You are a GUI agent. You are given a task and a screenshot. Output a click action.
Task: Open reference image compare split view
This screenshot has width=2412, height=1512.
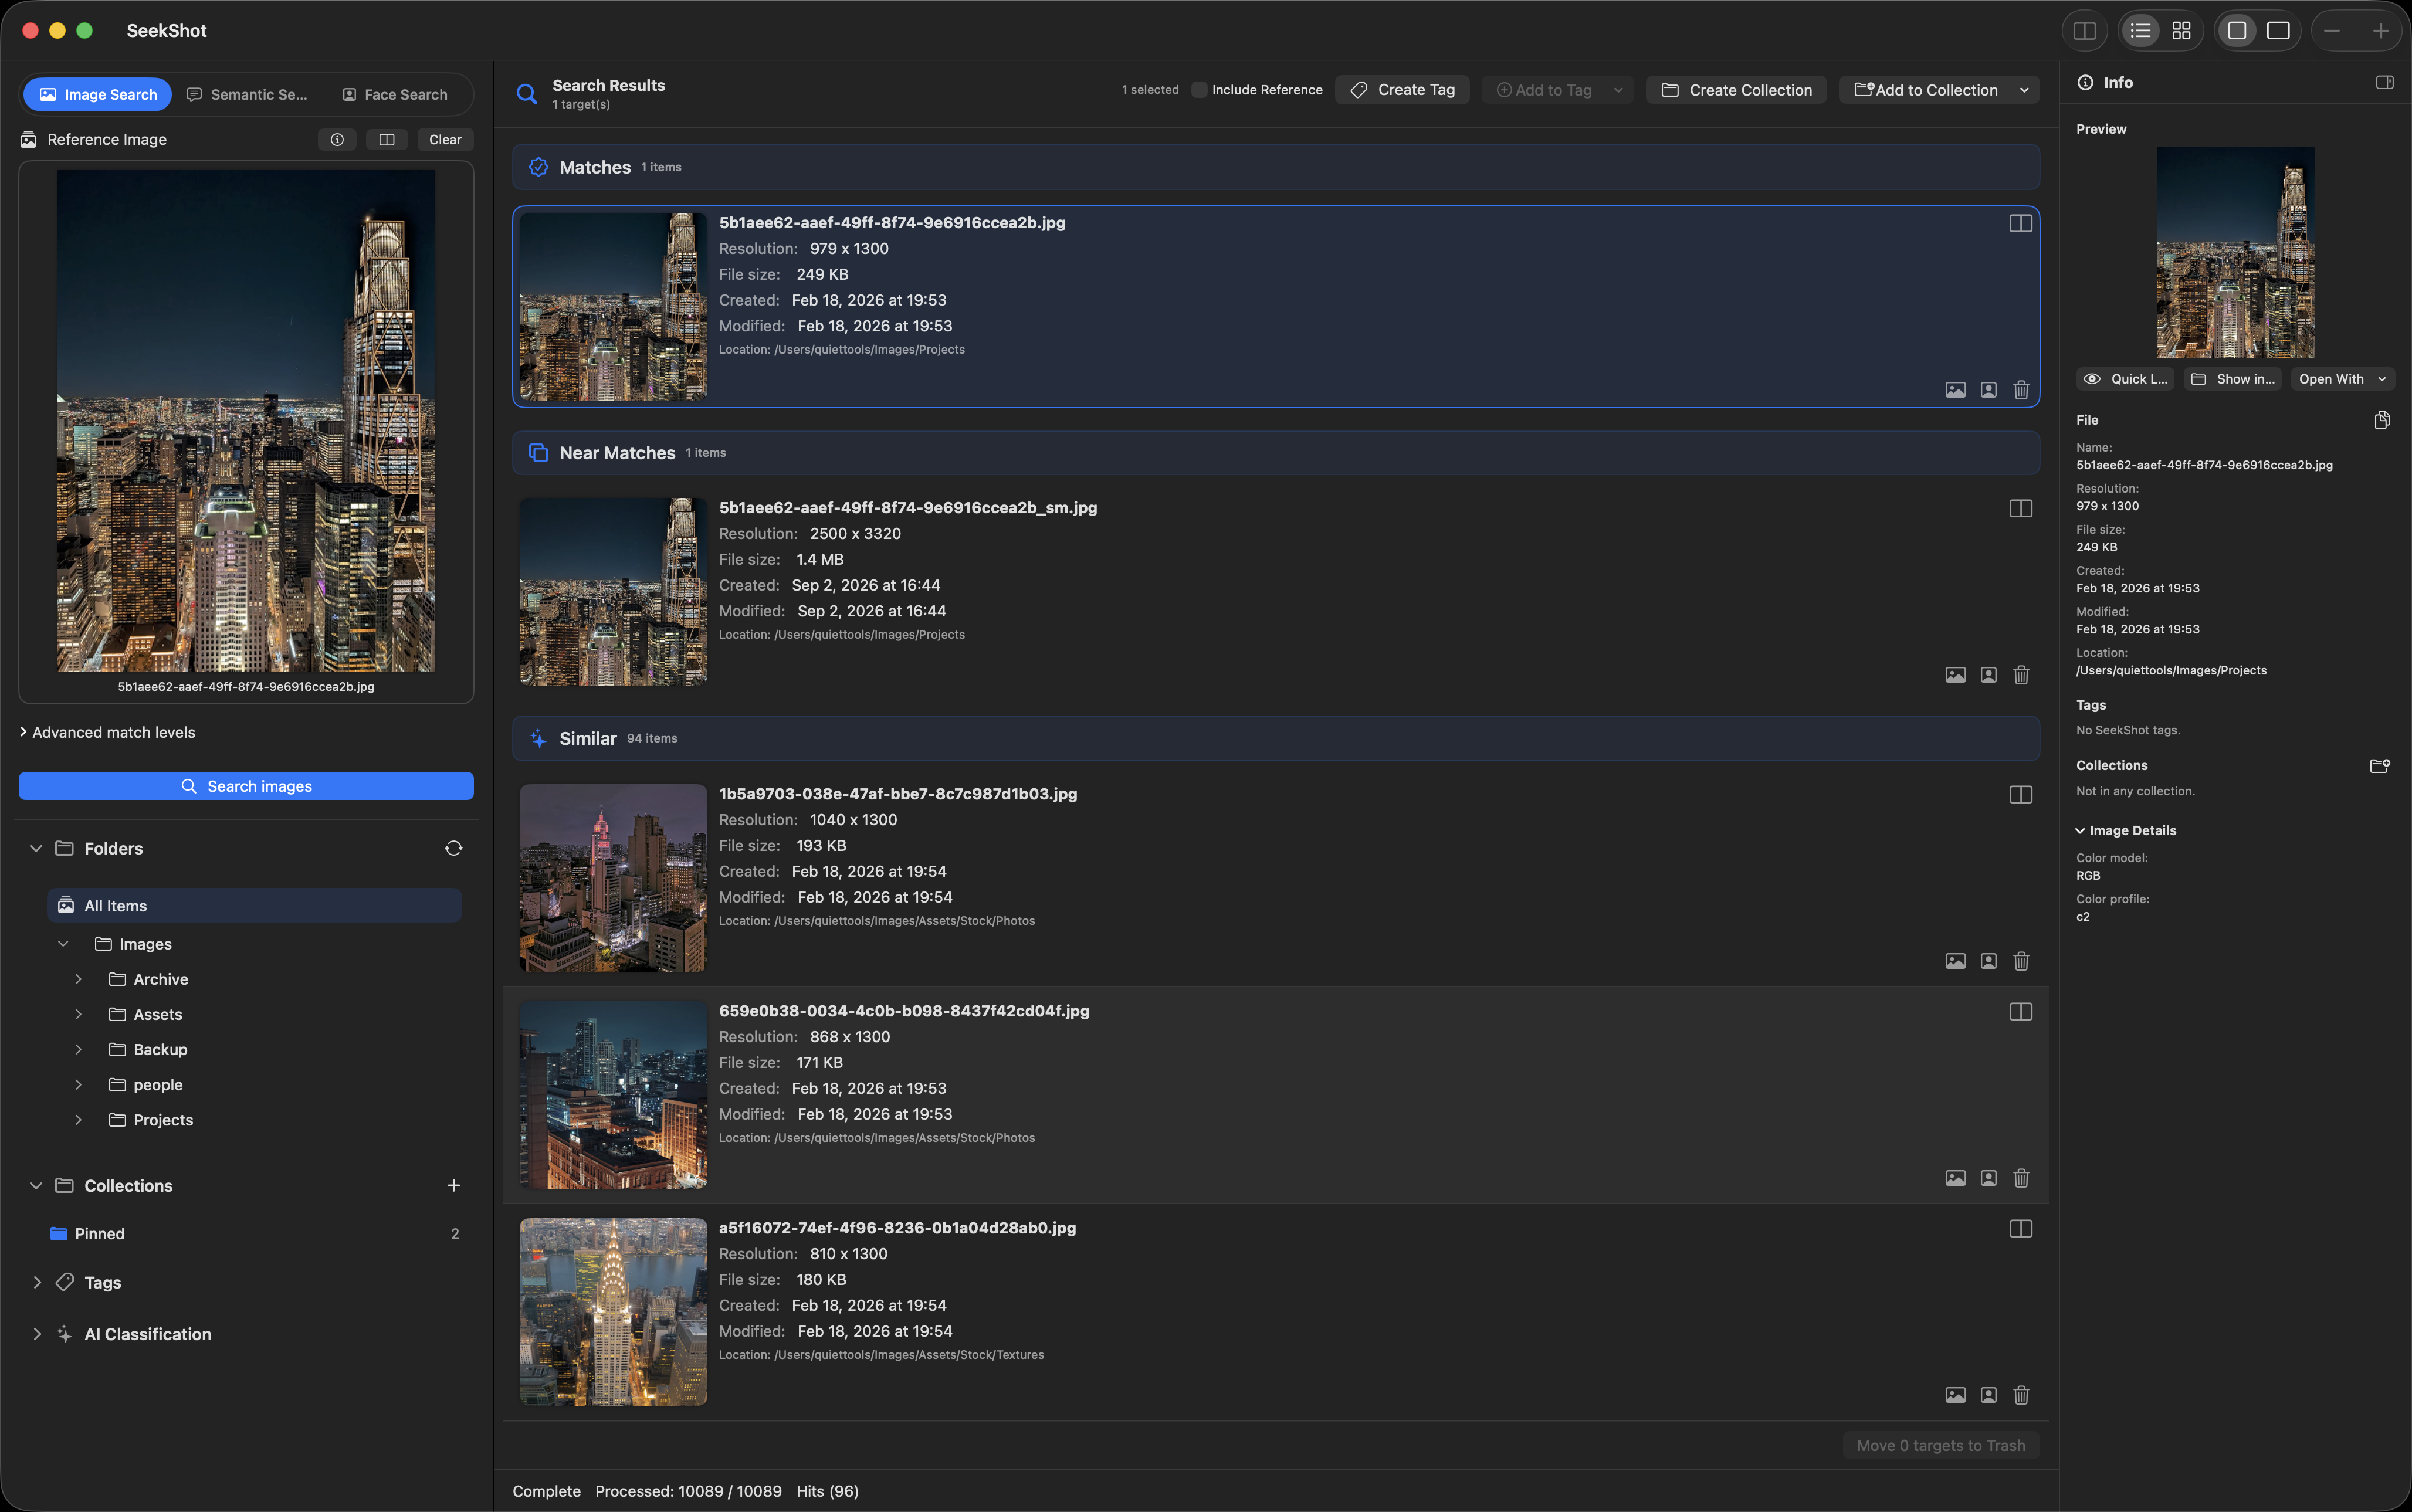tap(387, 140)
